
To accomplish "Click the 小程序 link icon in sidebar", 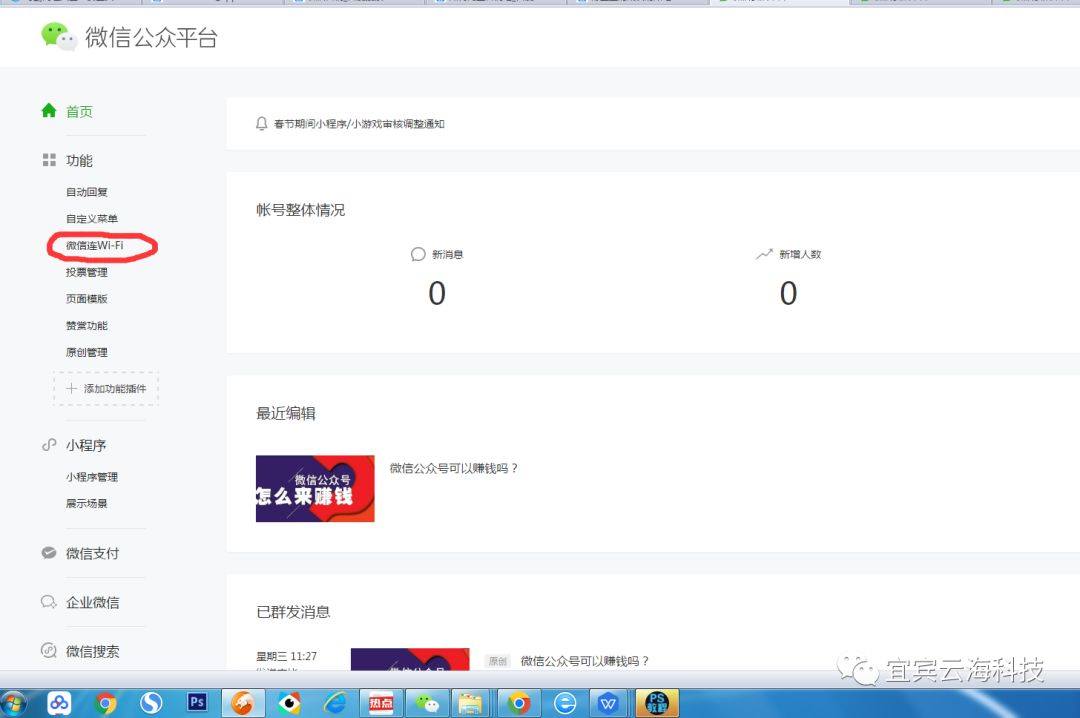I will tap(48, 445).
